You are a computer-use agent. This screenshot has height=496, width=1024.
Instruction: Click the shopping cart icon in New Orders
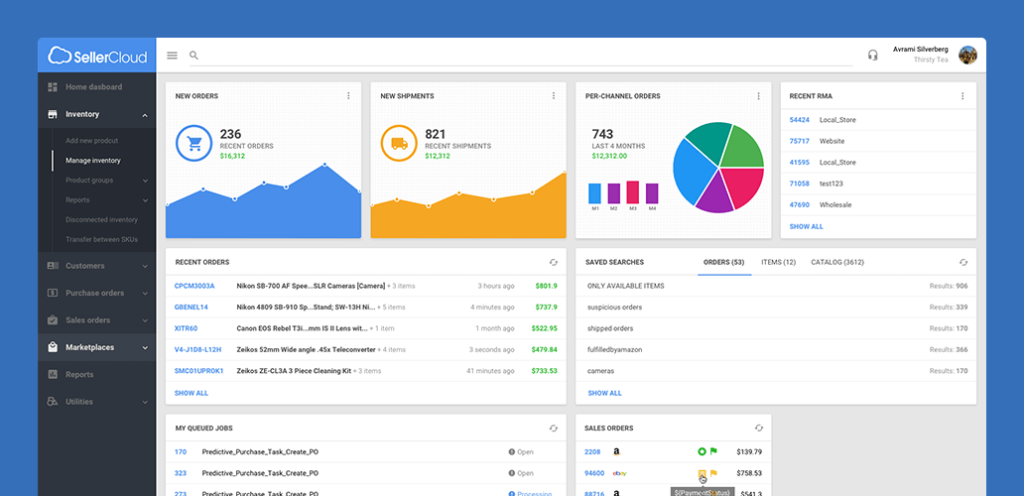(x=194, y=143)
